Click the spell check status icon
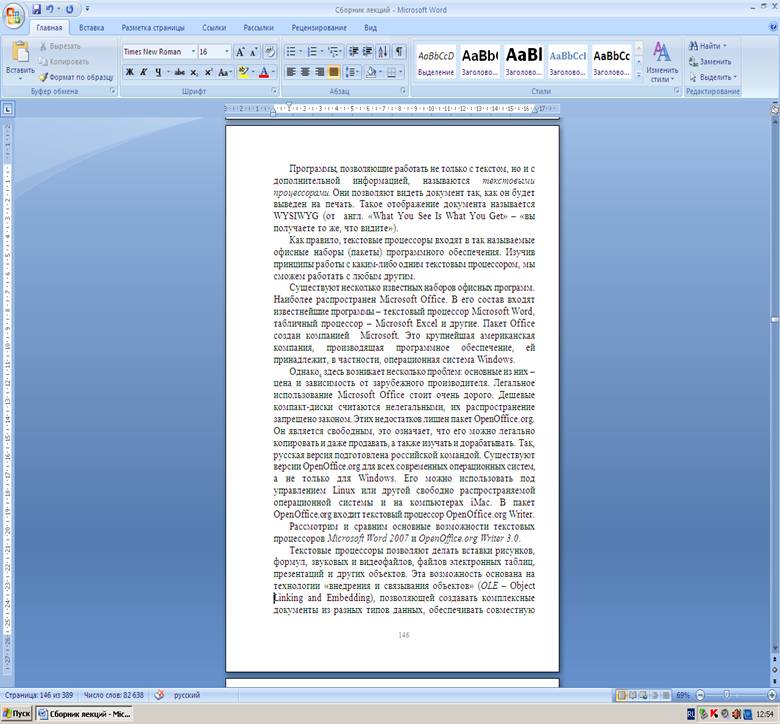The width and height of the screenshot is (780, 724). pyautogui.click(x=159, y=695)
